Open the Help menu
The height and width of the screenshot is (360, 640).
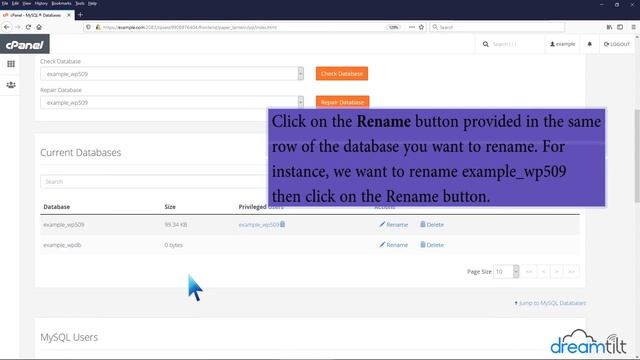click(x=93, y=3)
